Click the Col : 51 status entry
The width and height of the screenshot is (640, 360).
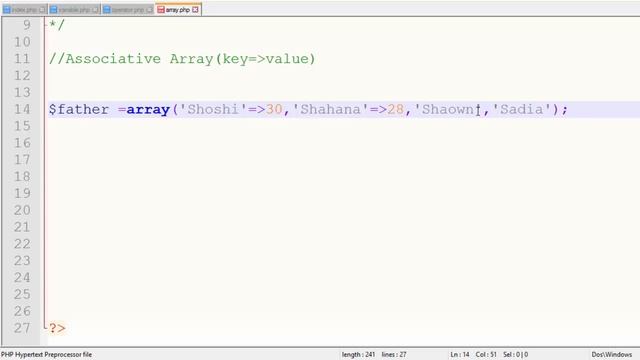click(486, 355)
